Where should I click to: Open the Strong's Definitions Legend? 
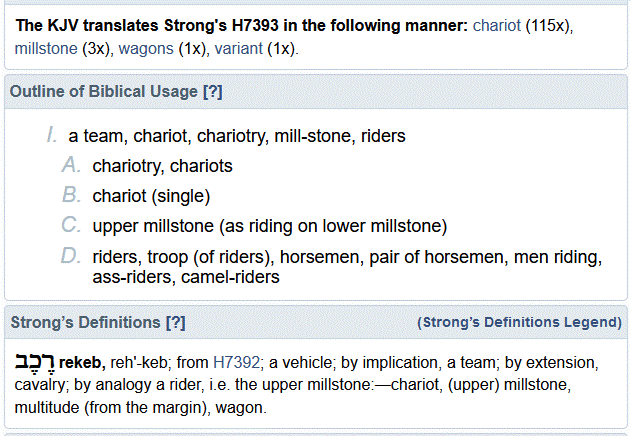pyautogui.click(x=518, y=322)
